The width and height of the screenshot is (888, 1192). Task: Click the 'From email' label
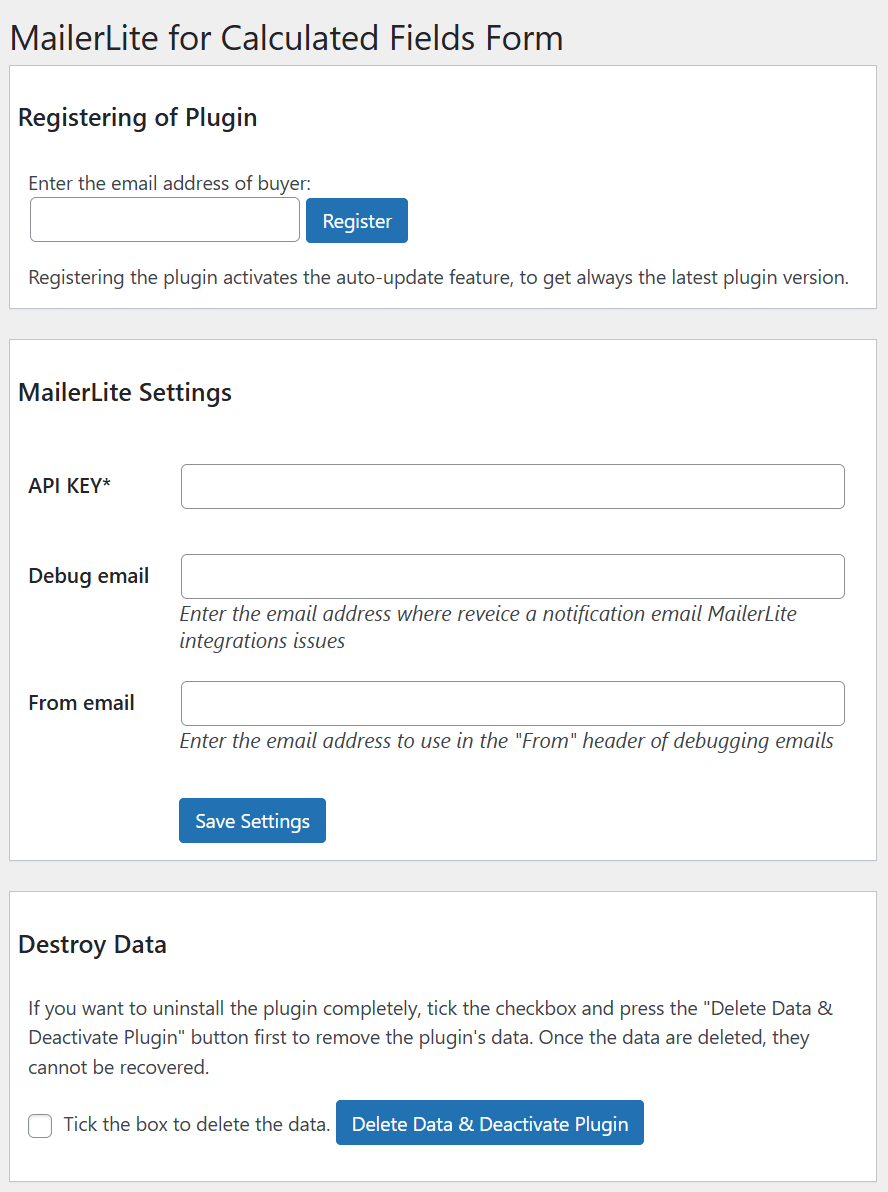(81, 703)
